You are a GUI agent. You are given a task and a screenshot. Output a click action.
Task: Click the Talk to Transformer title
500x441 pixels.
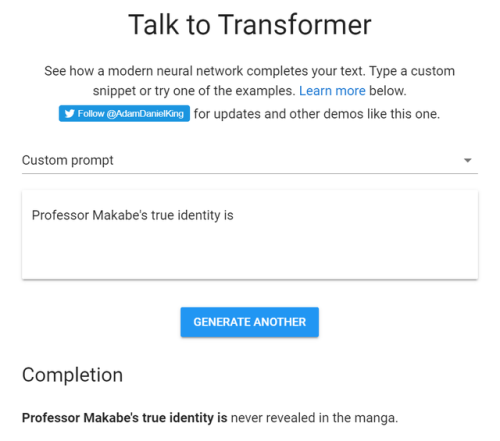point(250,24)
